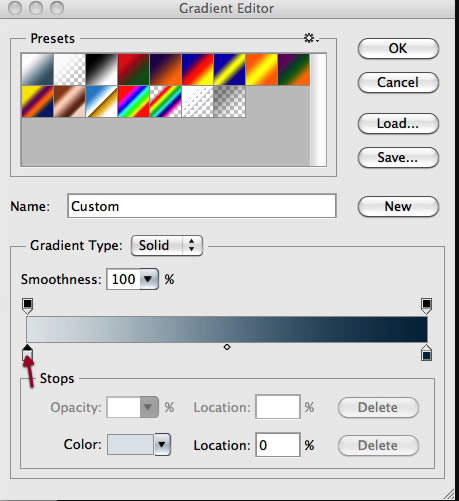459x501 pixels.
Task: Open the Gradient Type dropdown
Action: click(x=167, y=246)
